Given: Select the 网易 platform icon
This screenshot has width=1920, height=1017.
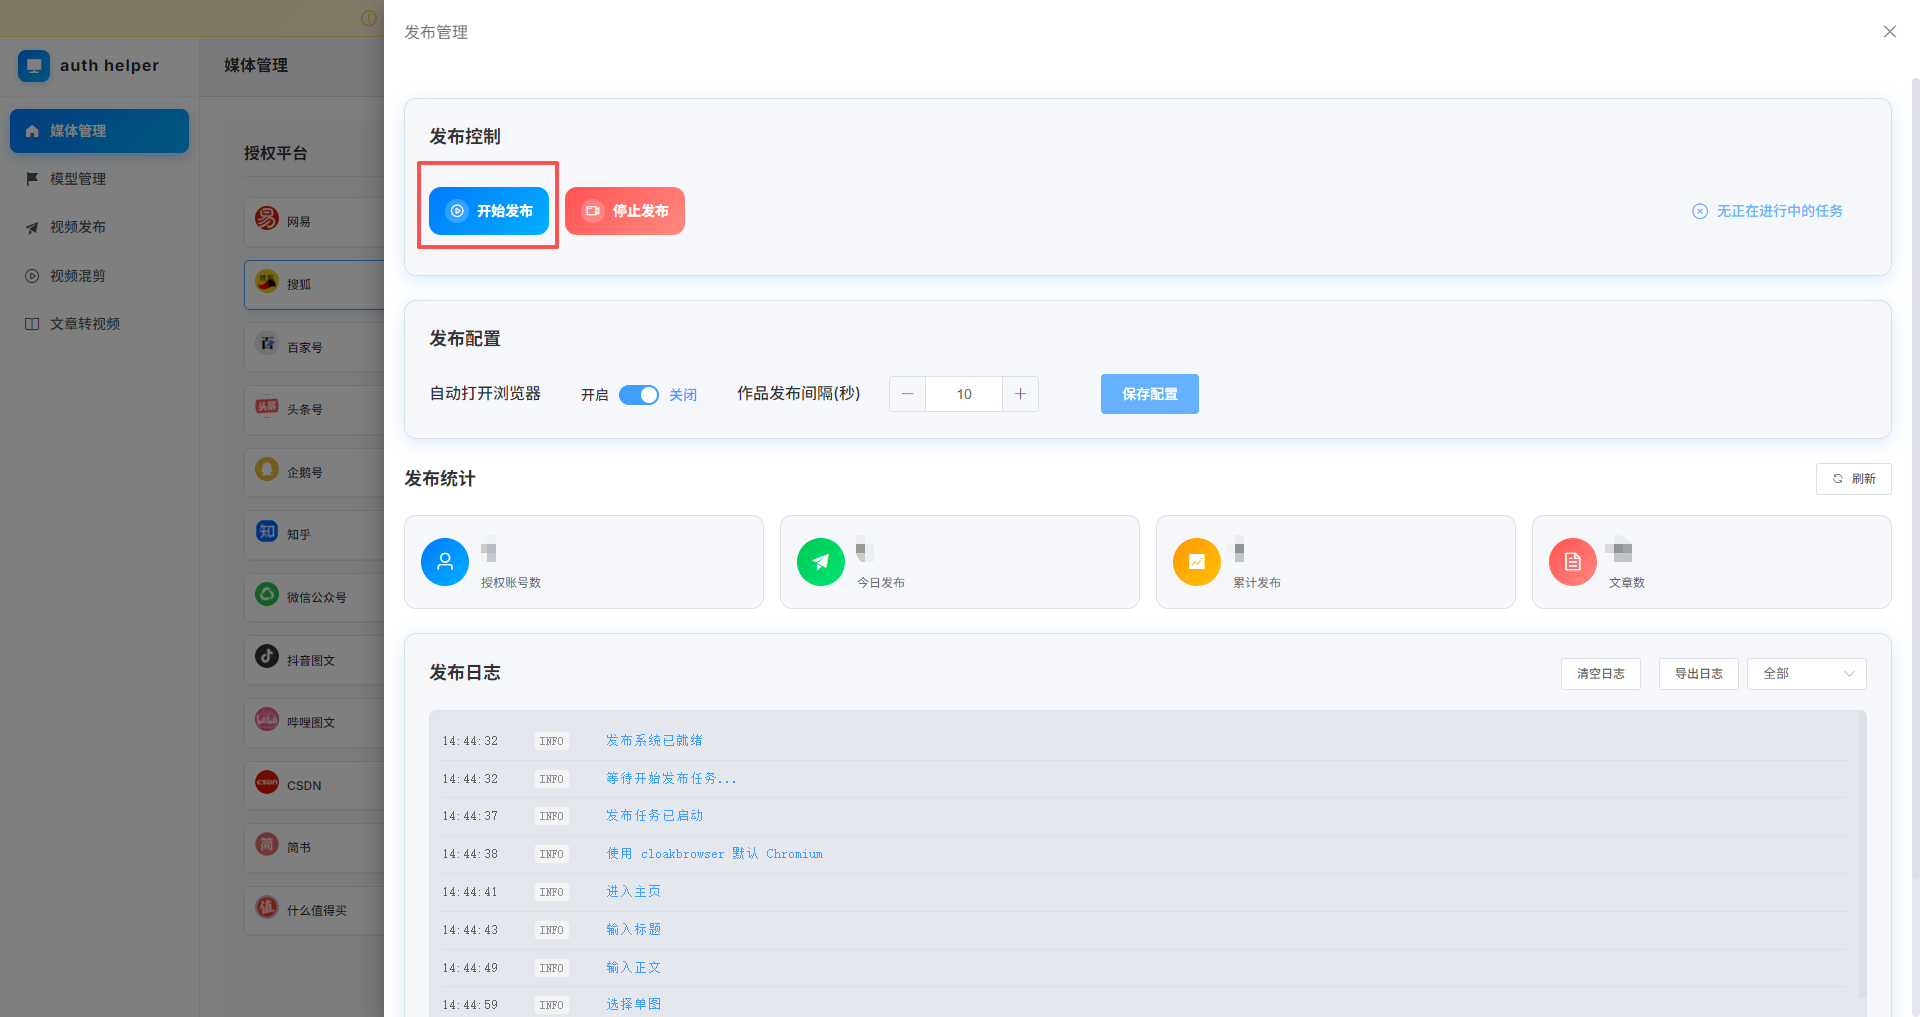Looking at the screenshot, I should click(x=267, y=218).
